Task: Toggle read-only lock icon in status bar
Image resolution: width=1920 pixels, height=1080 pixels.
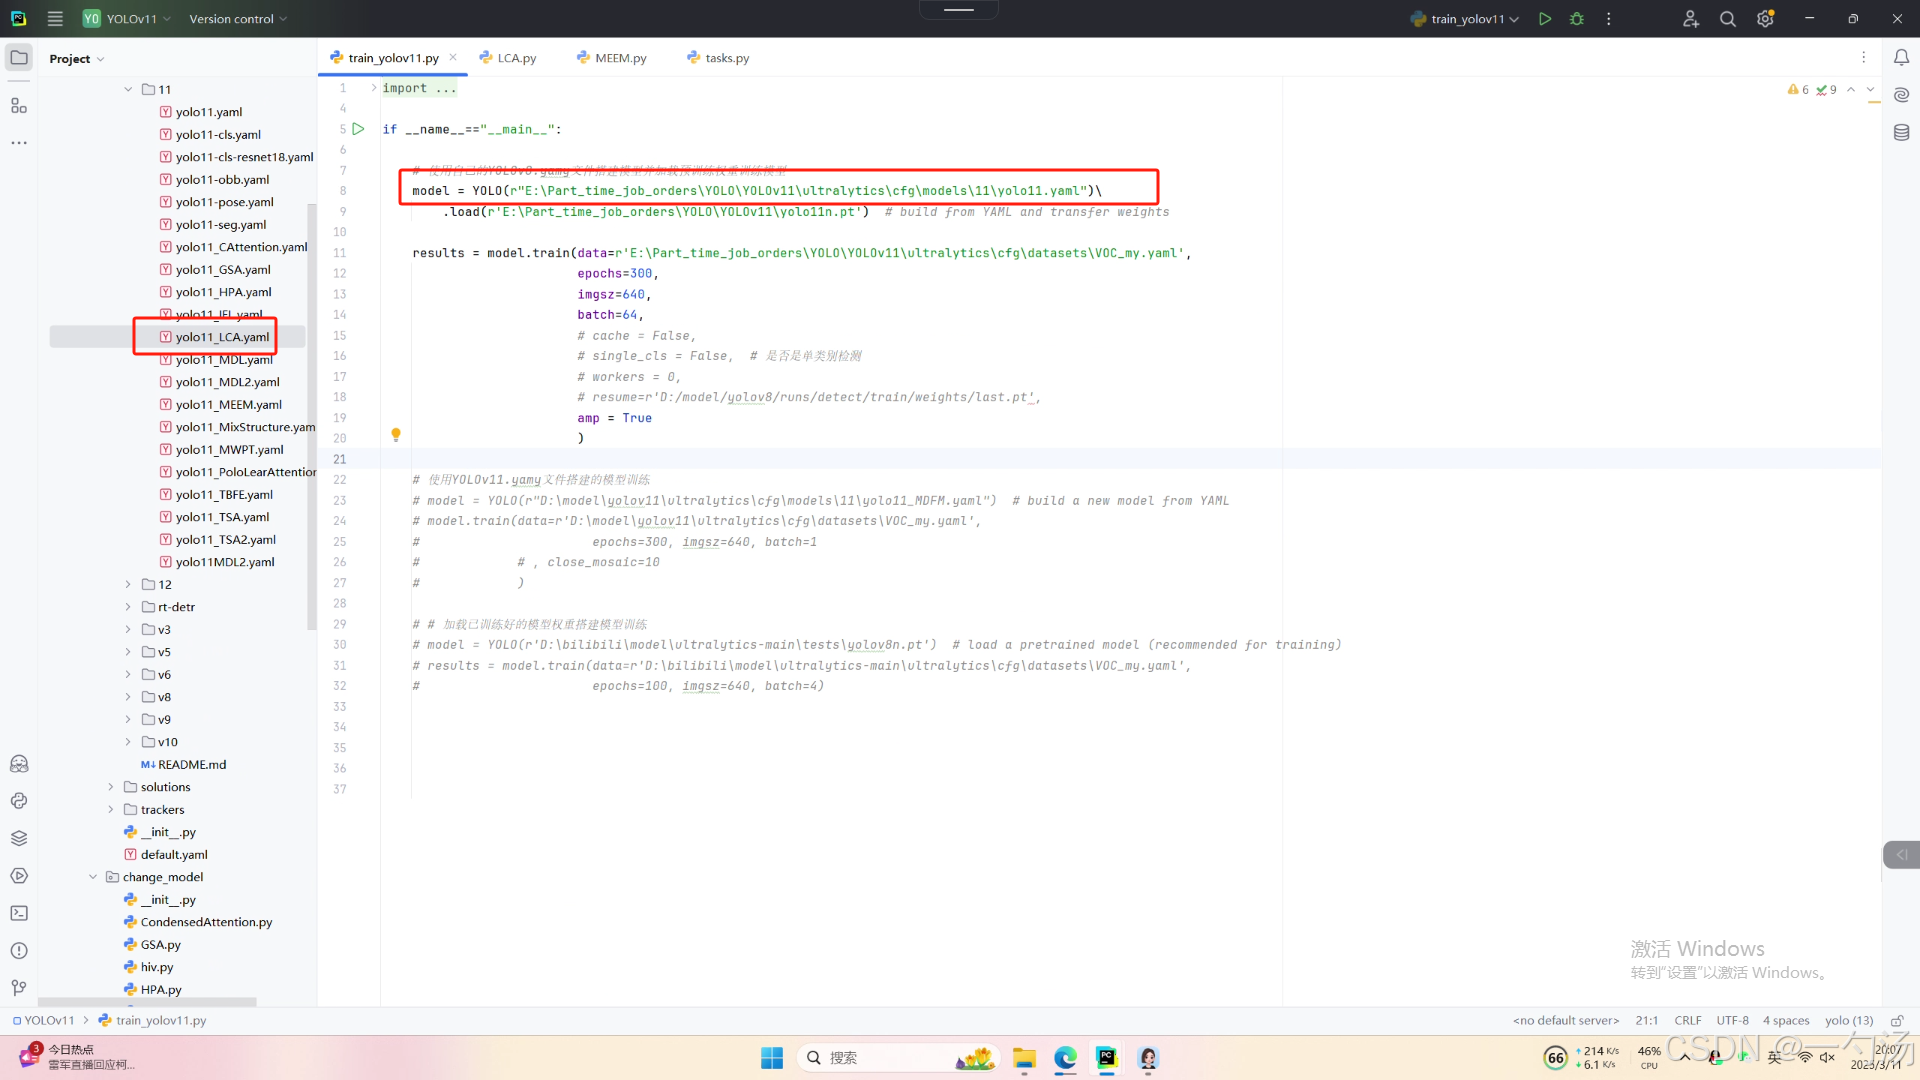Action: coord(1896,1021)
